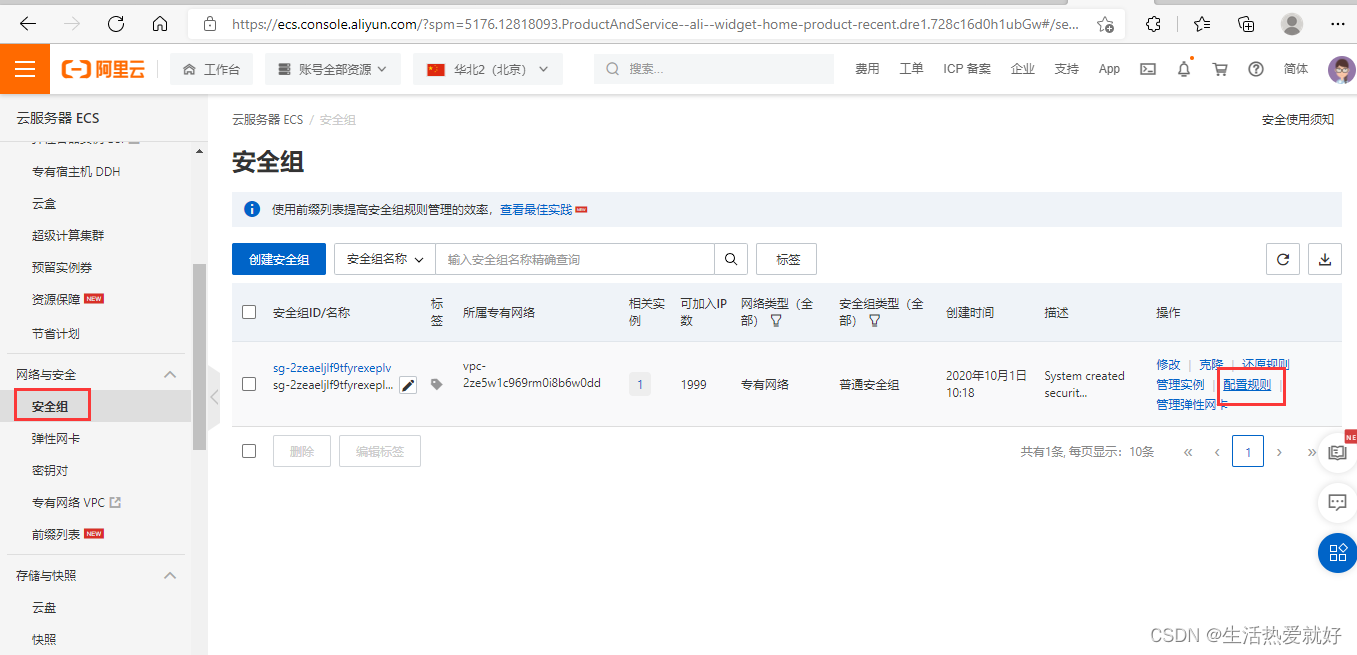The width and height of the screenshot is (1357, 655).
Task: Open the orange hamburger main menu
Action: (25, 69)
